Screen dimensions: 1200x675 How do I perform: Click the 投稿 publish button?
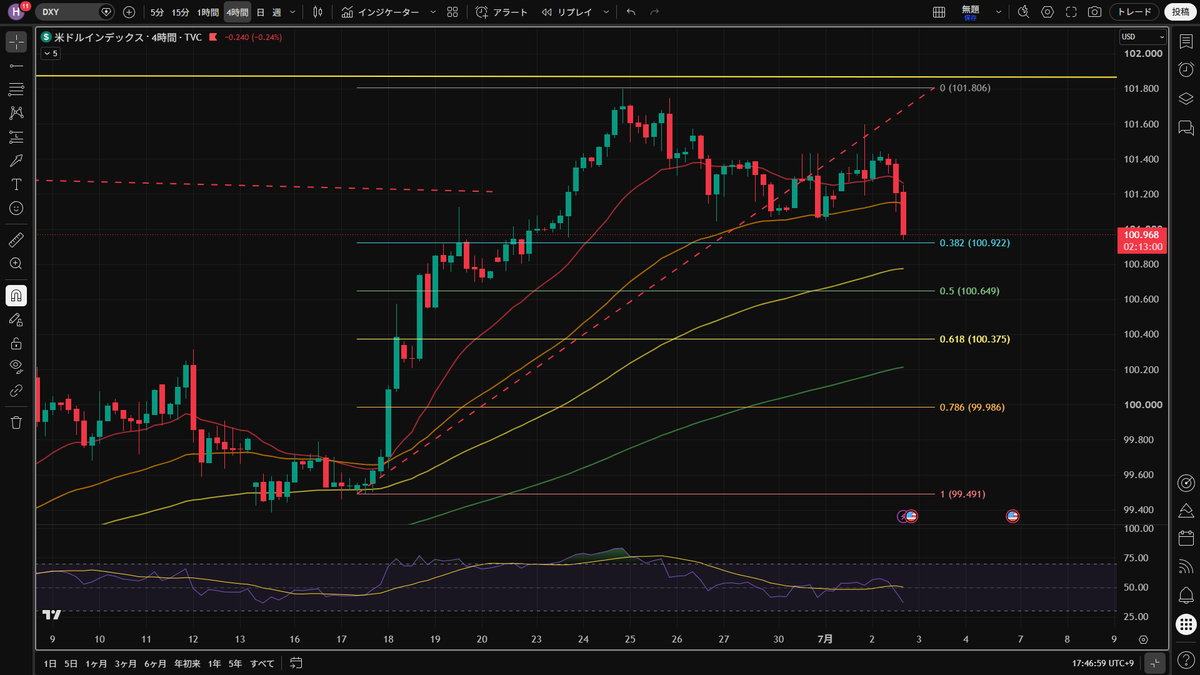point(1180,12)
